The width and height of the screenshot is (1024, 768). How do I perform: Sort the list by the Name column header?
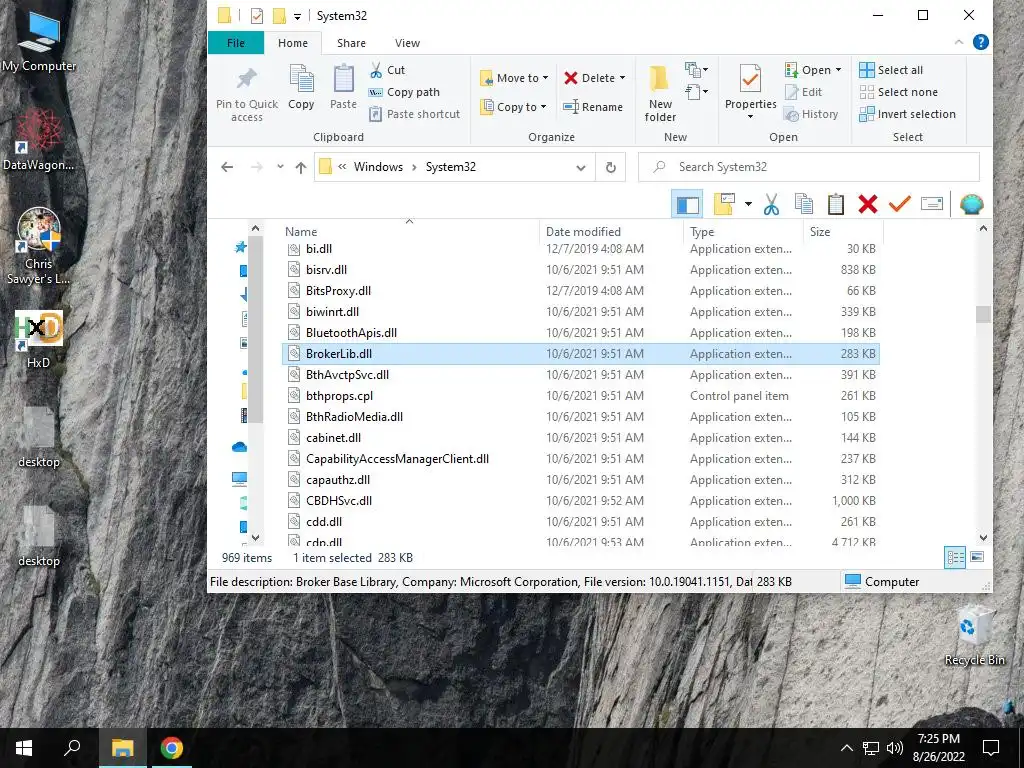411,232
